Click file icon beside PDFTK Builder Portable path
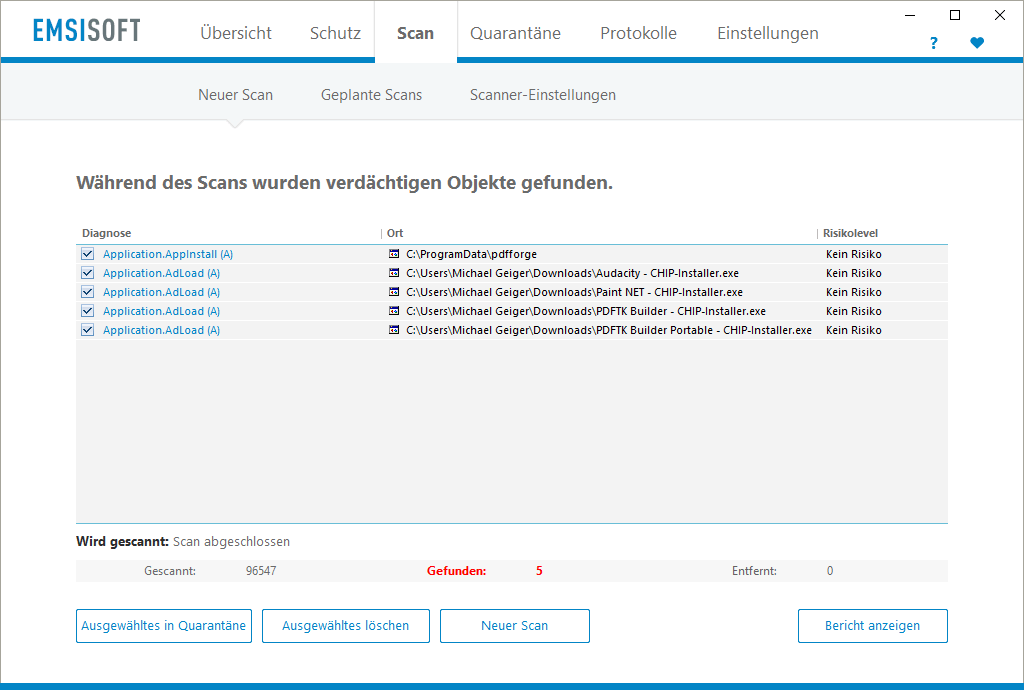This screenshot has height=690, width=1024. (x=394, y=330)
